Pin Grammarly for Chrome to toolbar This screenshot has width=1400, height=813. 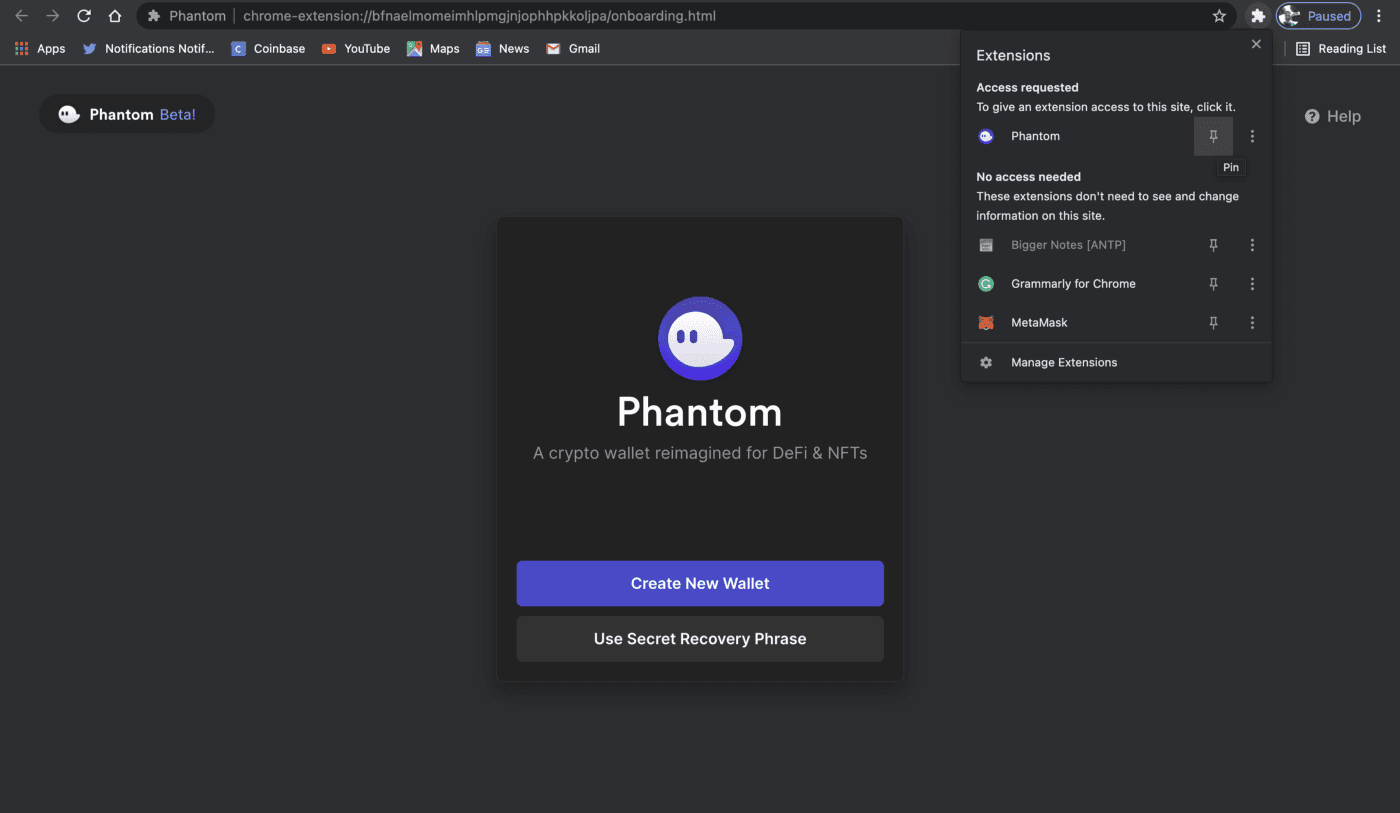[1213, 283]
